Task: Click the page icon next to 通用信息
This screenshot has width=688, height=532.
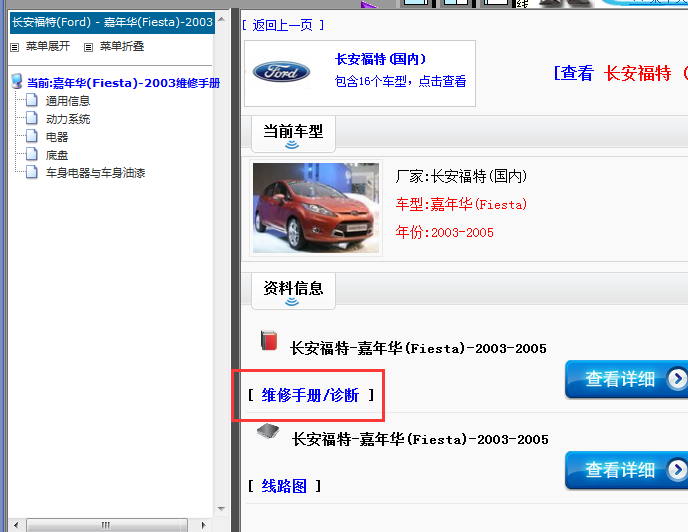Action: click(32, 101)
